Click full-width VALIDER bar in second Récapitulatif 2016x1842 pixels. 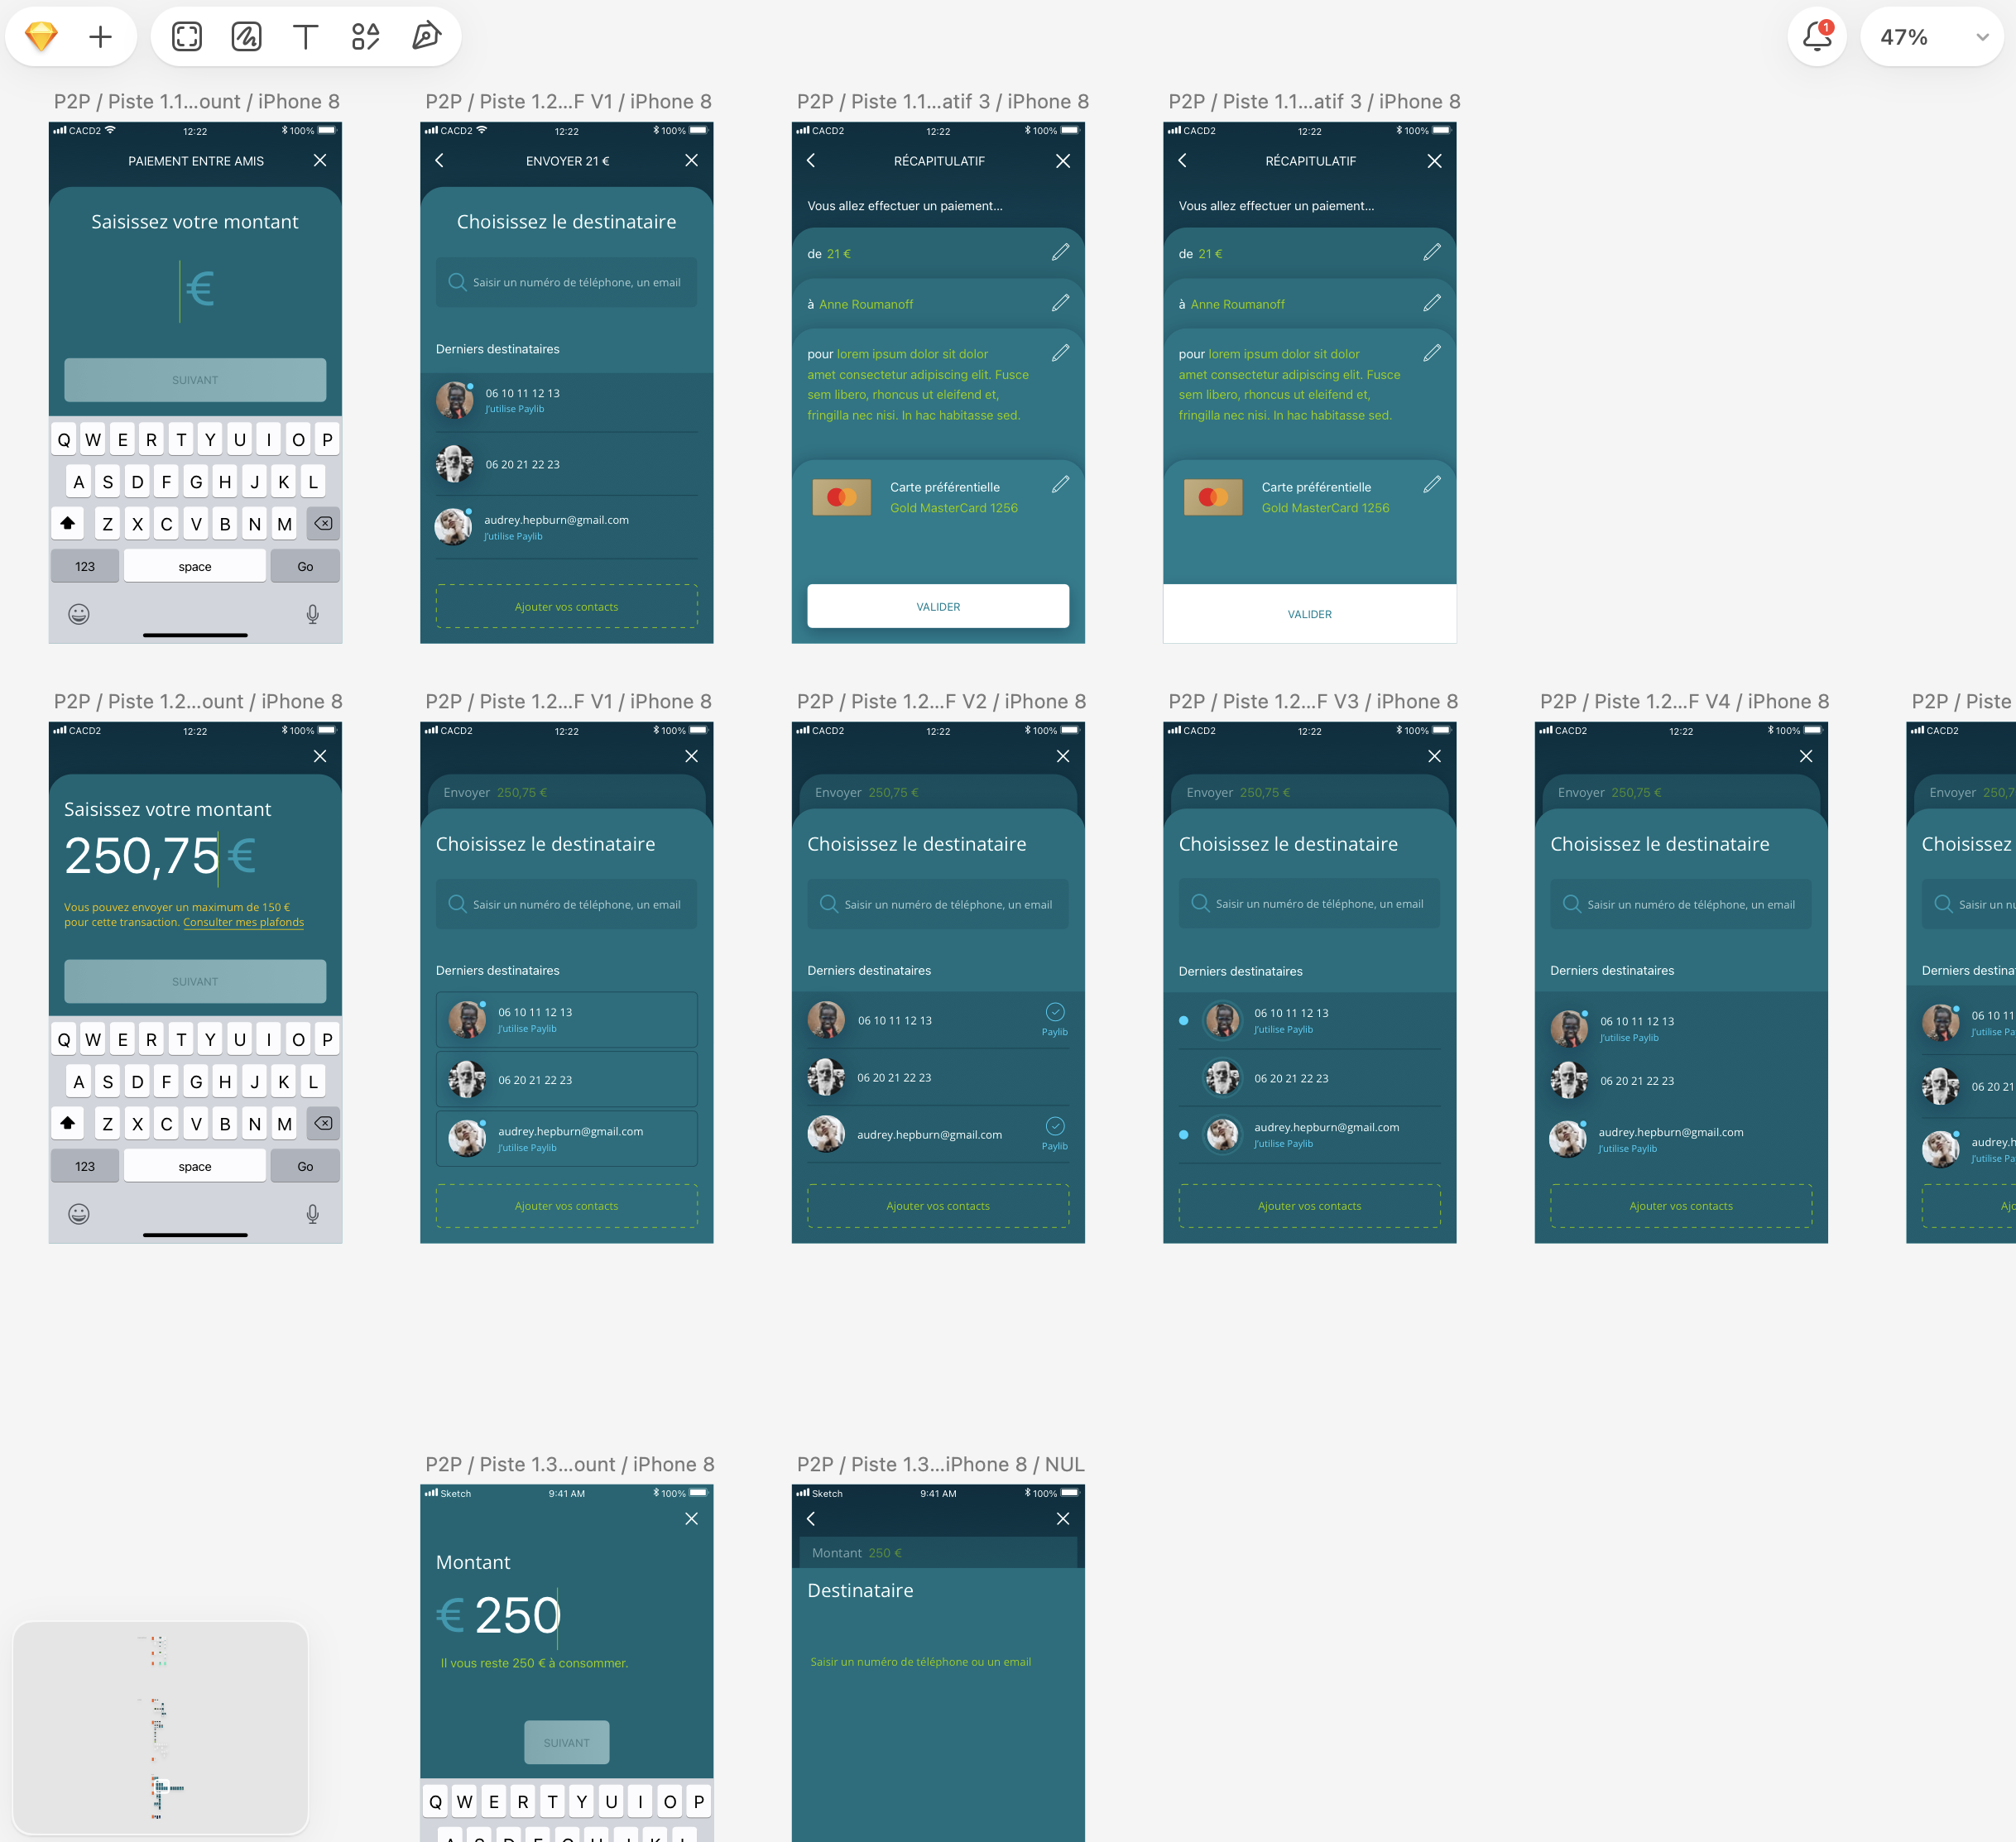(1309, 614)
